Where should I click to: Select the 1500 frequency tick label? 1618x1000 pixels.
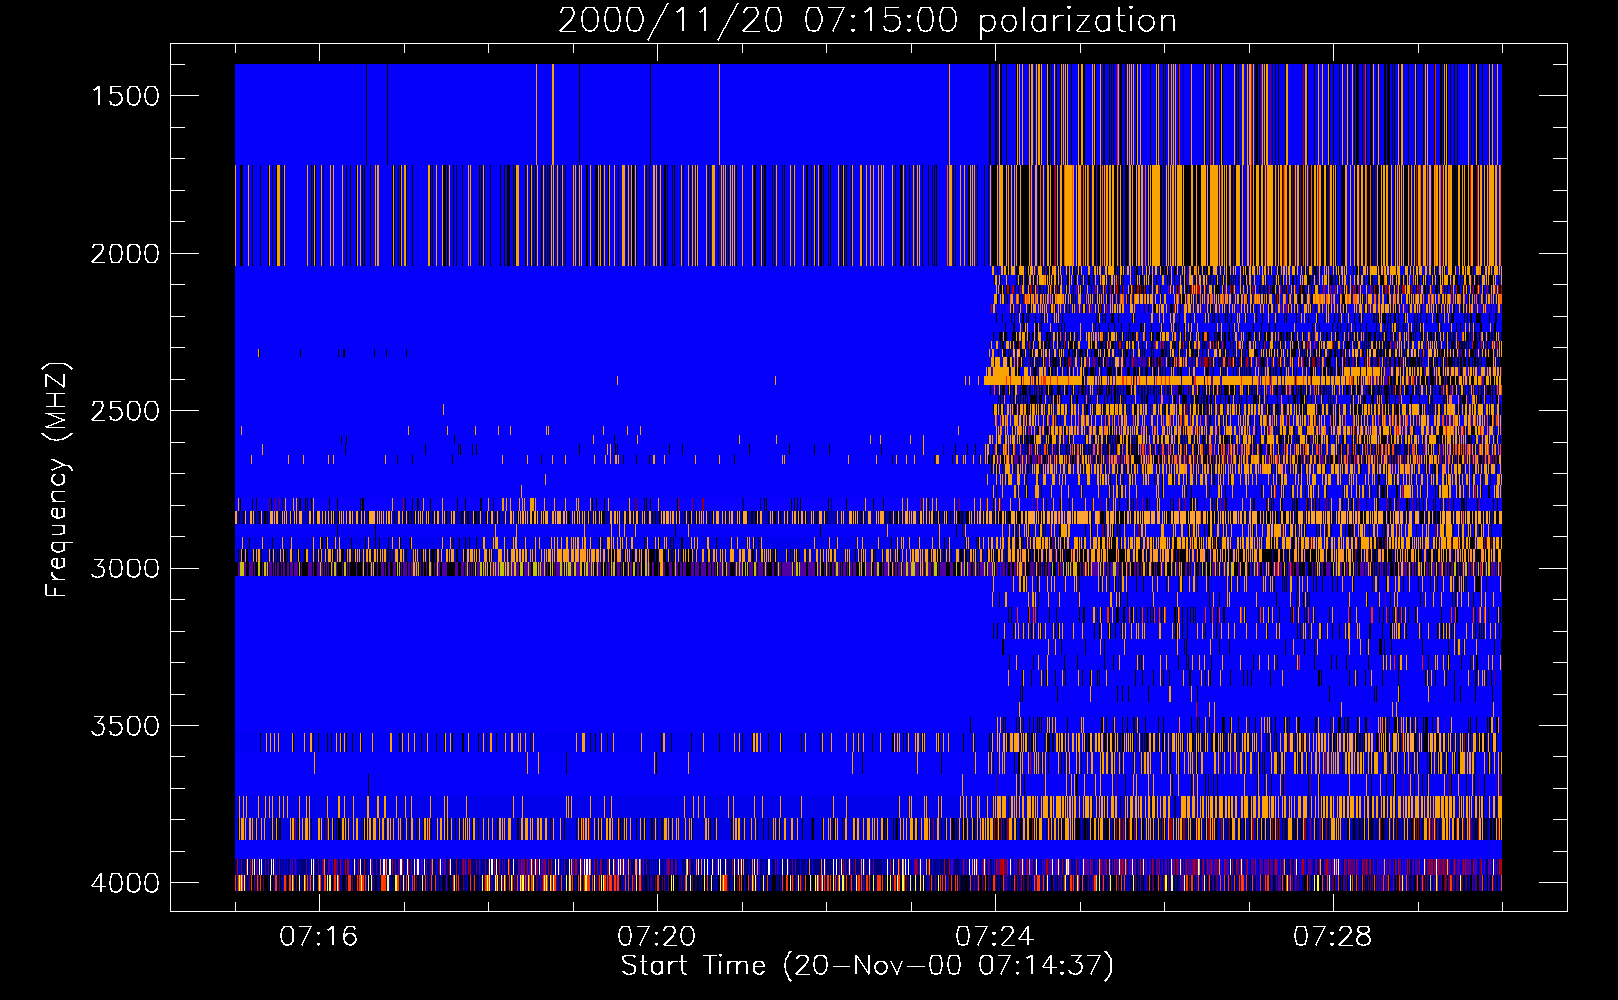tap(125, 96)
